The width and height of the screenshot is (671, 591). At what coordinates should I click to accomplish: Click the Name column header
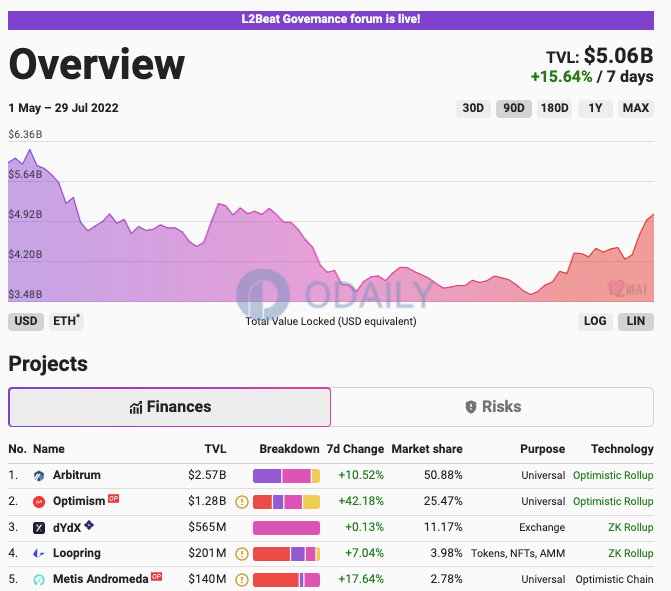pyautogui.click(x=49, y=449)
